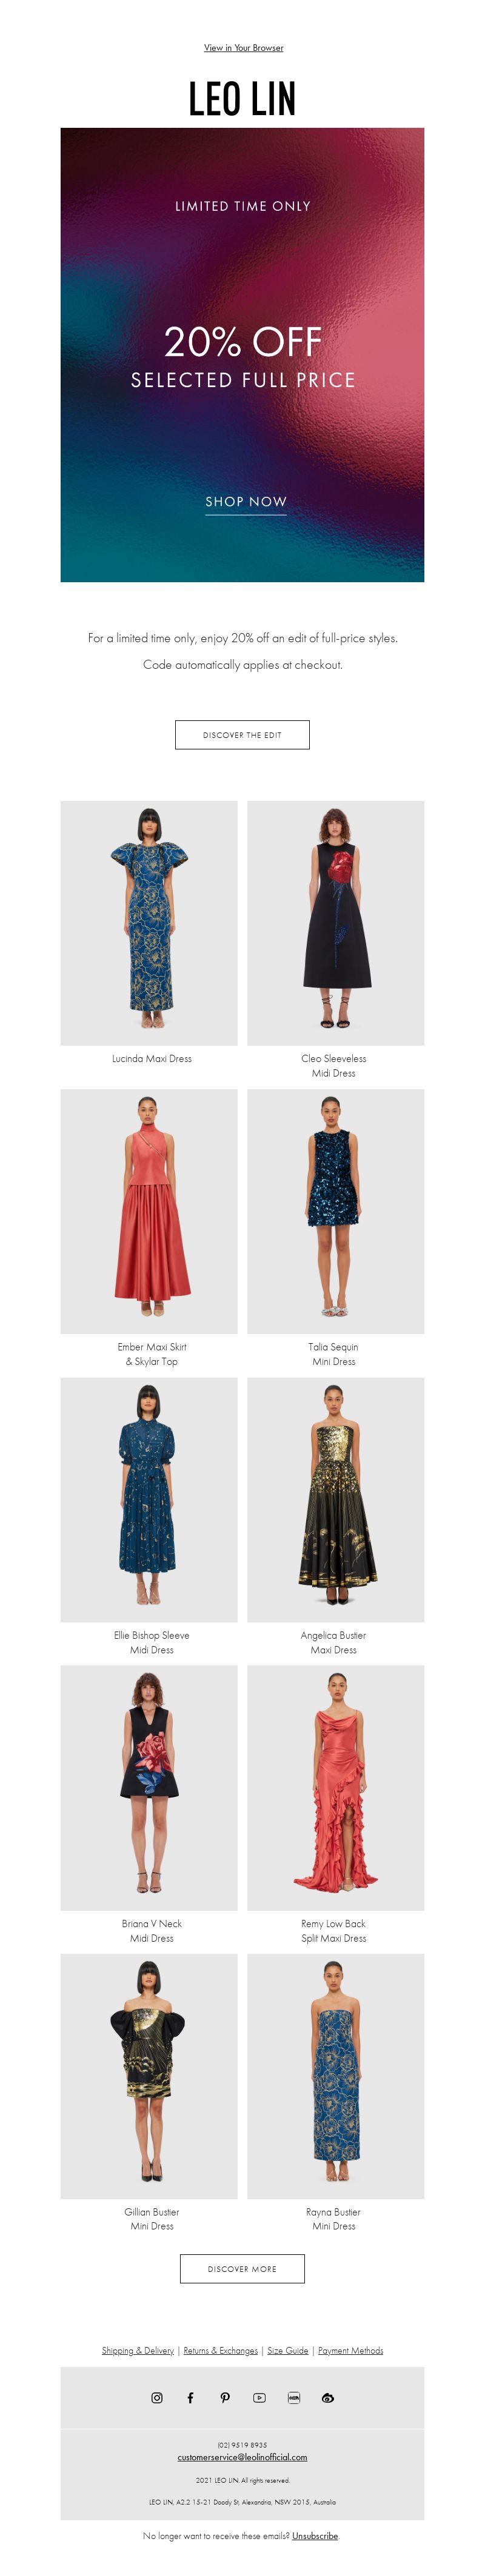Open the Instagram social icon
485x2576 pixels.
pyautogui.click(x=157, y=2397)
